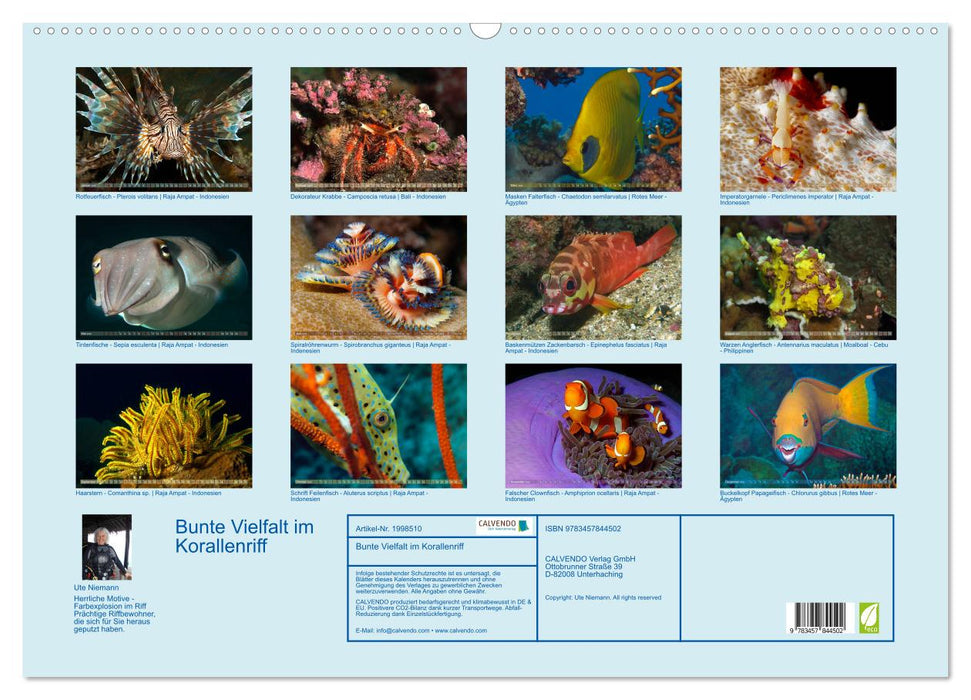Open the yellow Warzen Anglerfisch photo
Image resolution: width=971 pixels, height=700 pixels.
click(807, 277)
